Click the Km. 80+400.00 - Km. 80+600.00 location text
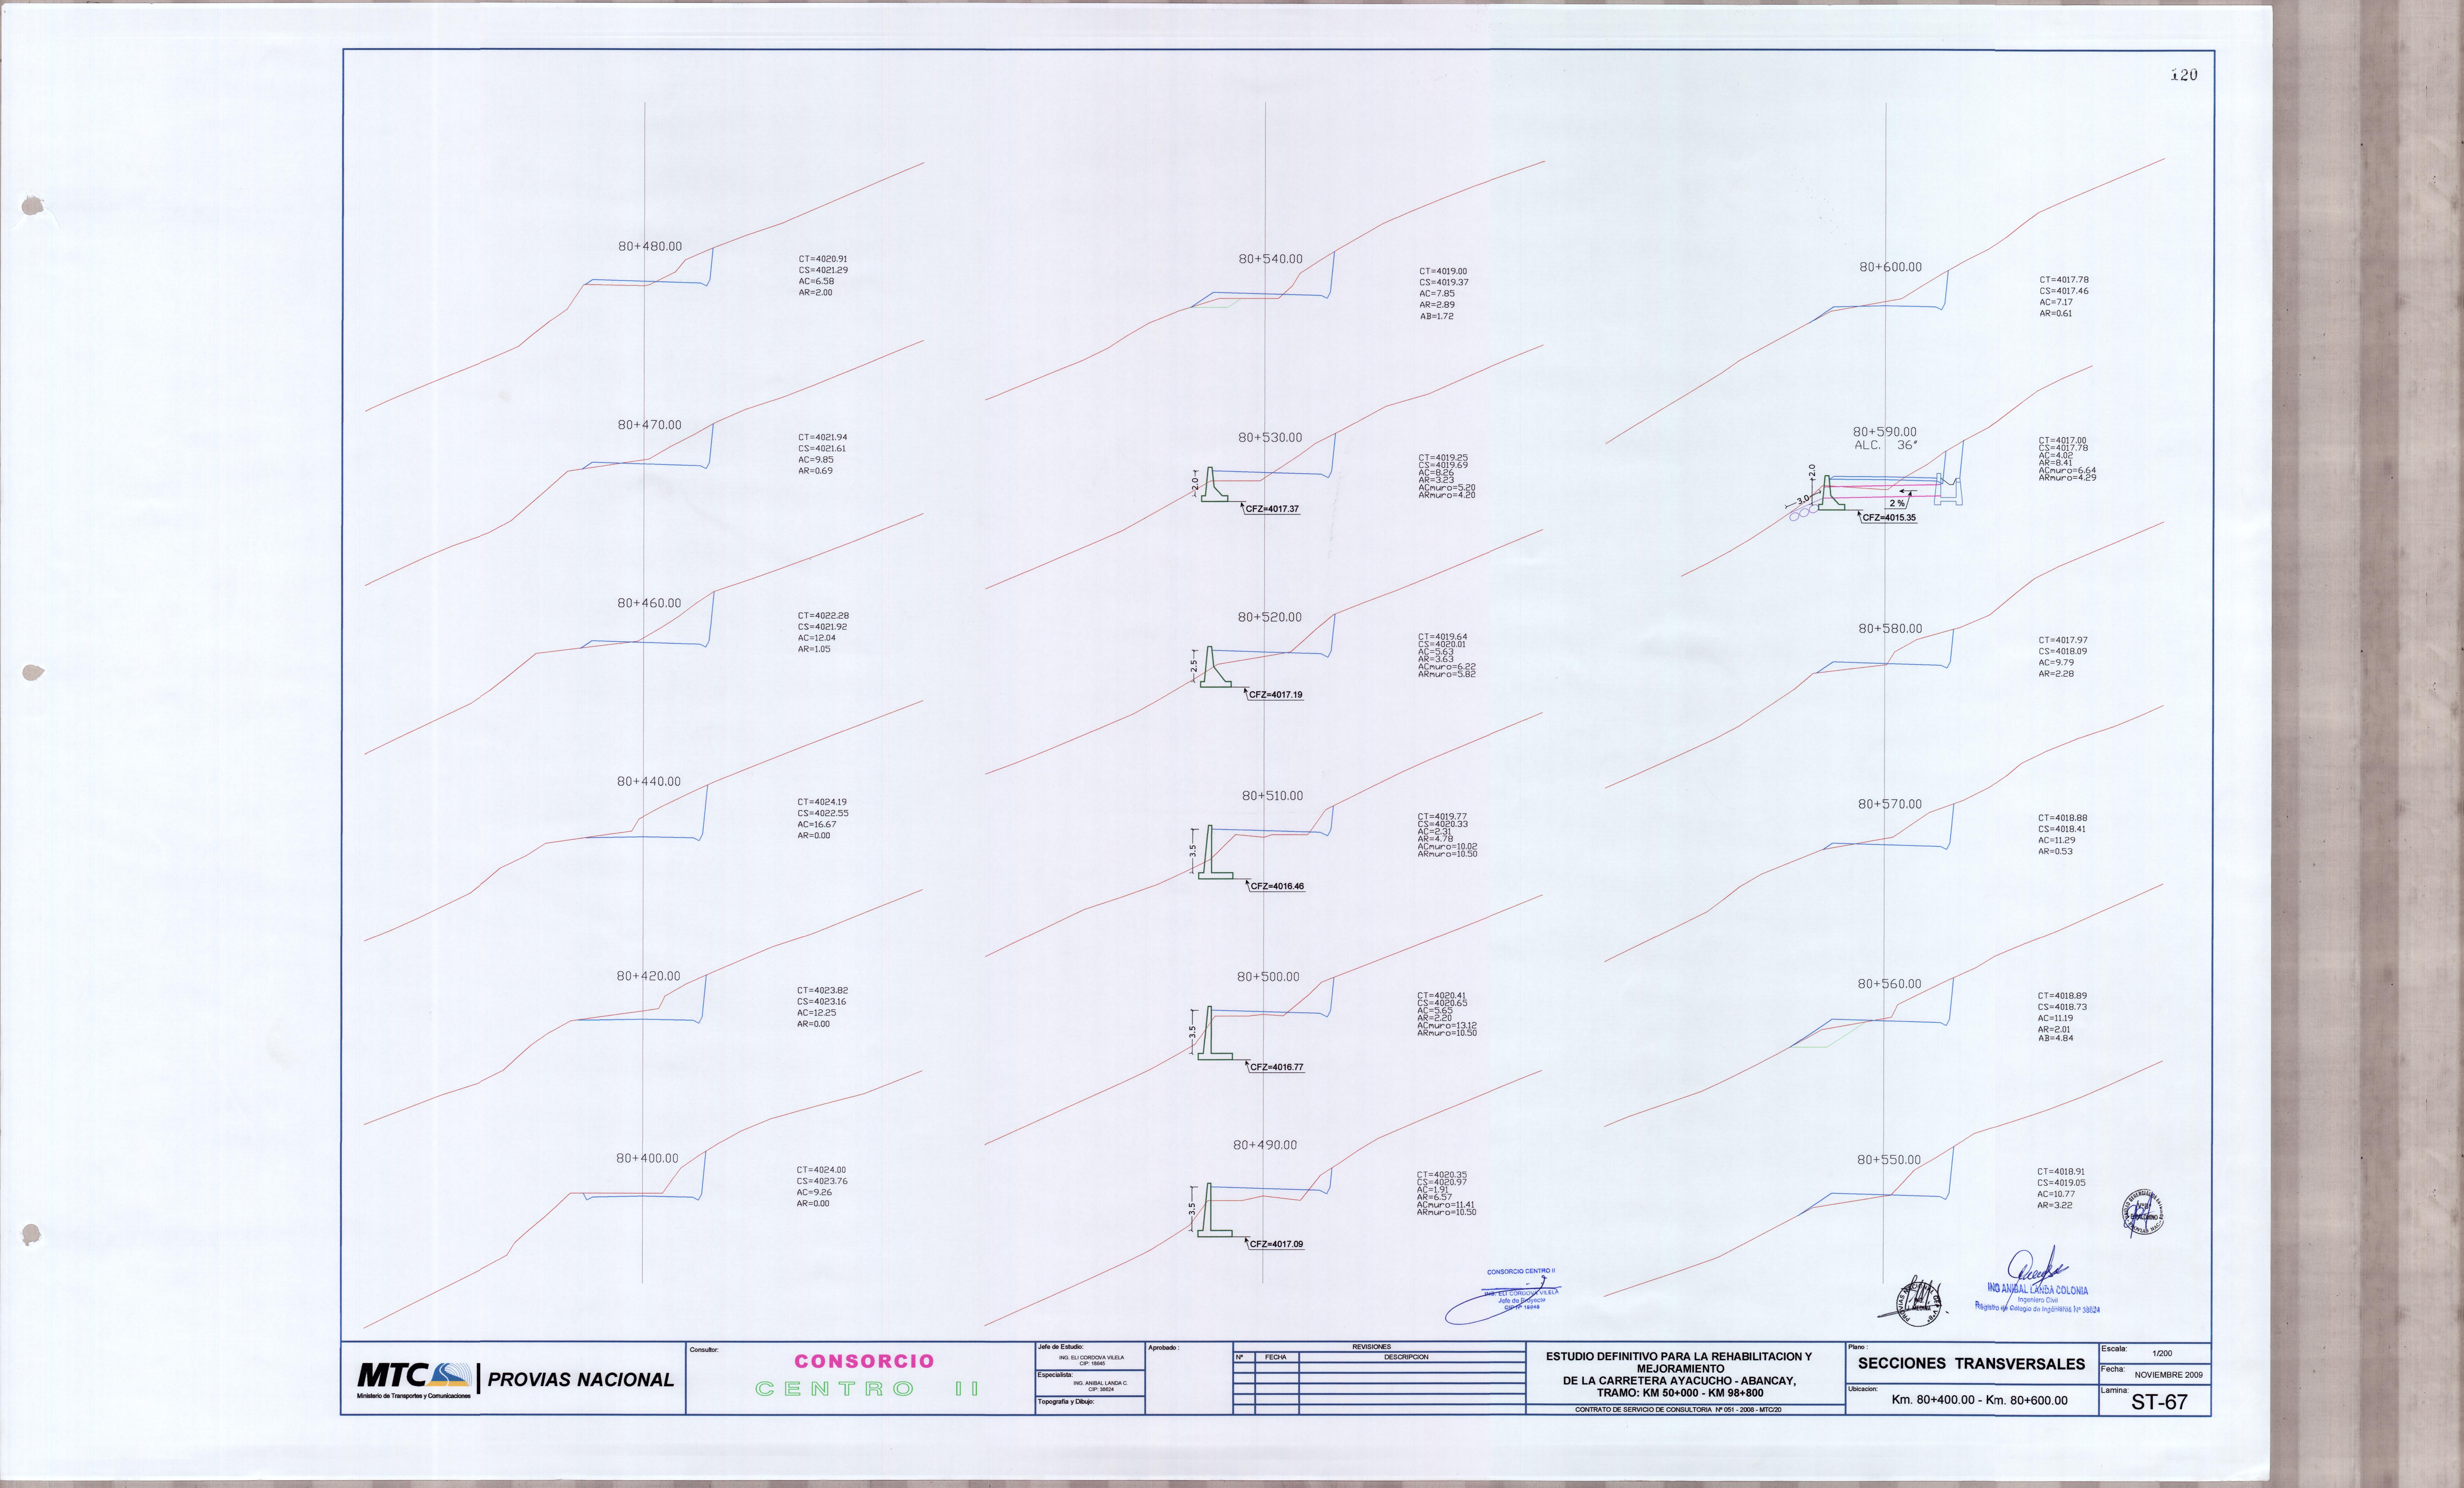Screen dimensions: 2464x1488 click(1979, 1400)
